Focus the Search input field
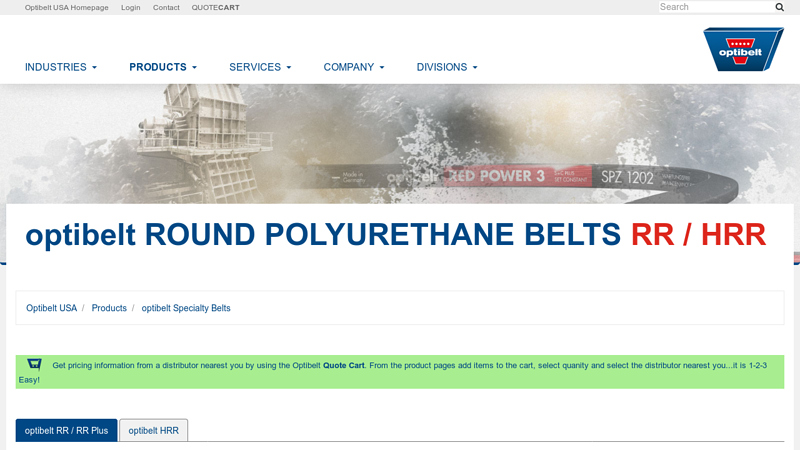The height and width of the screenshot is (450, 800). click(716, 7)
